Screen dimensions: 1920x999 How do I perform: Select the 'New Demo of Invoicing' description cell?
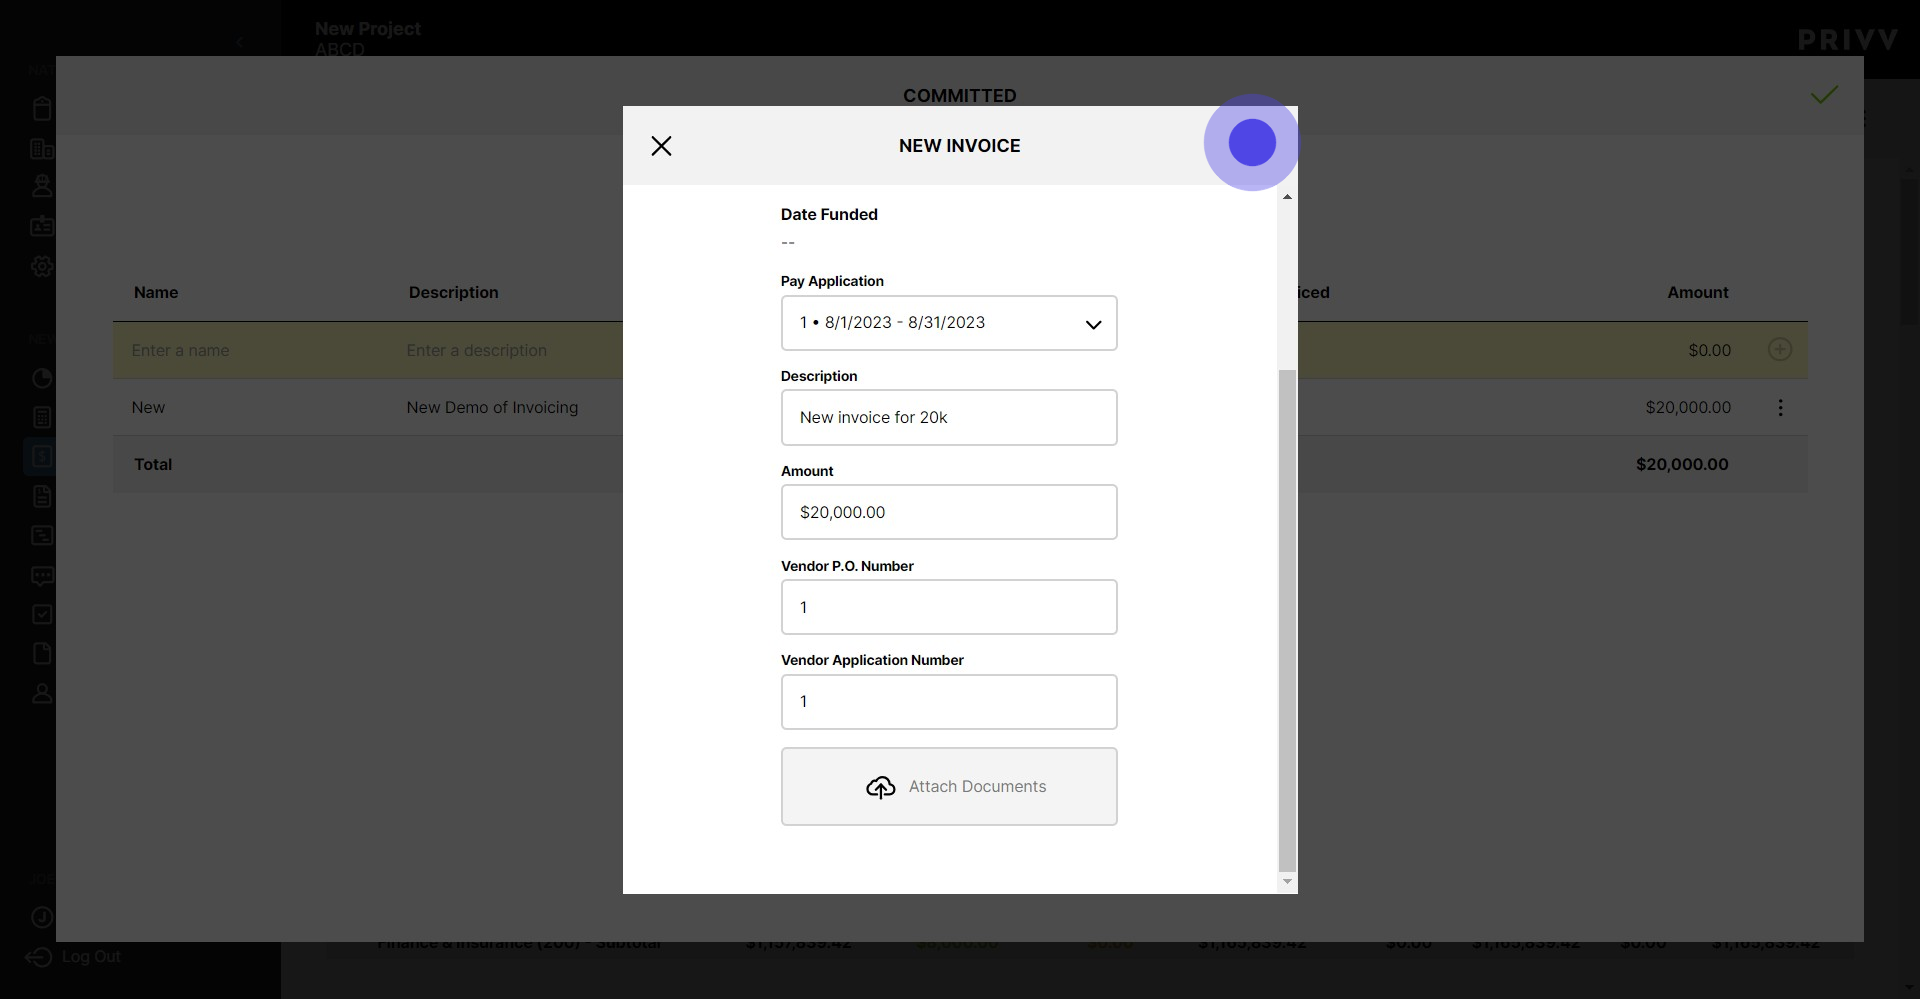tap(492, 408)
